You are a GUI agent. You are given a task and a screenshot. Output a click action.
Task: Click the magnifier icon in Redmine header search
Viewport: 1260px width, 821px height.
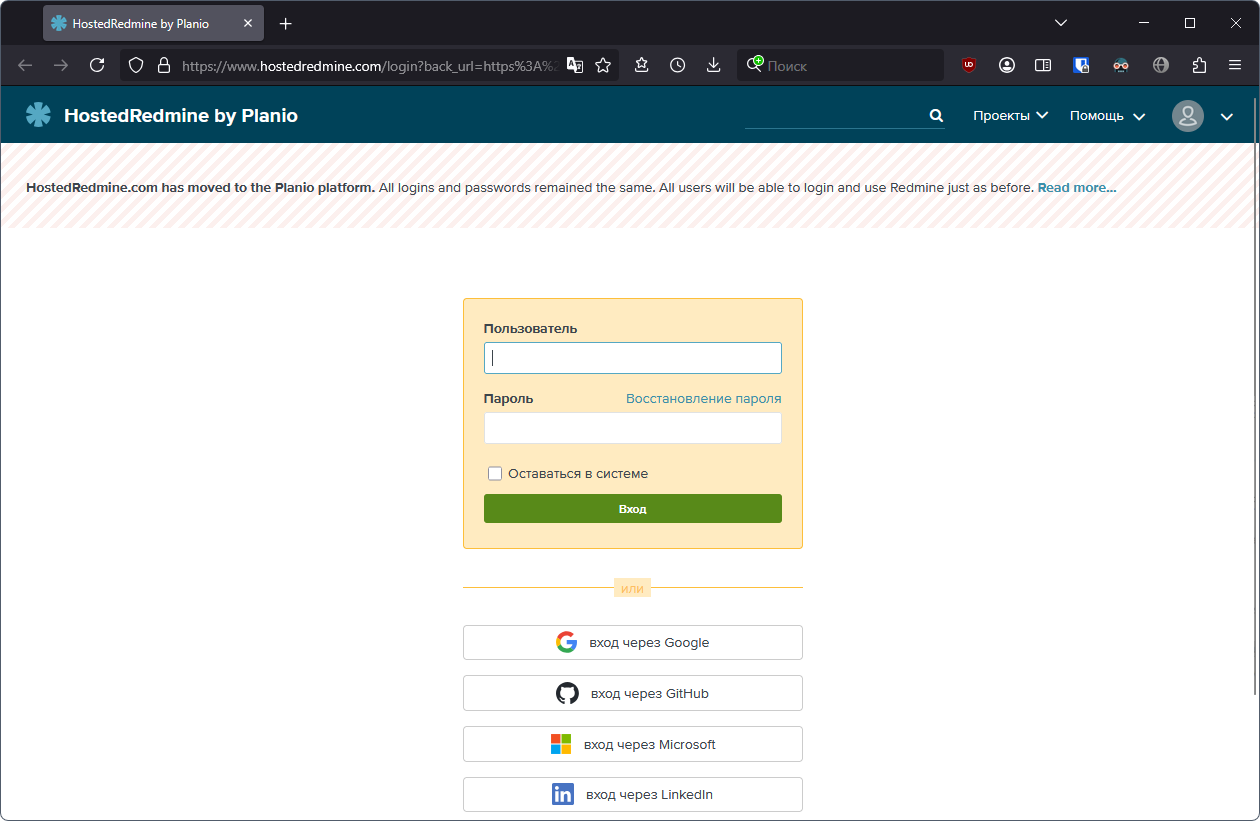[x=936, y=116]
